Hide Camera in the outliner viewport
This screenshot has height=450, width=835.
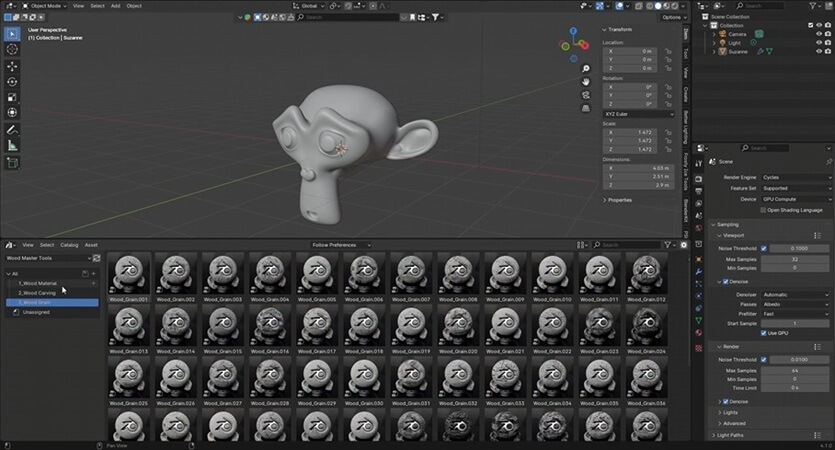click(819, 34)
